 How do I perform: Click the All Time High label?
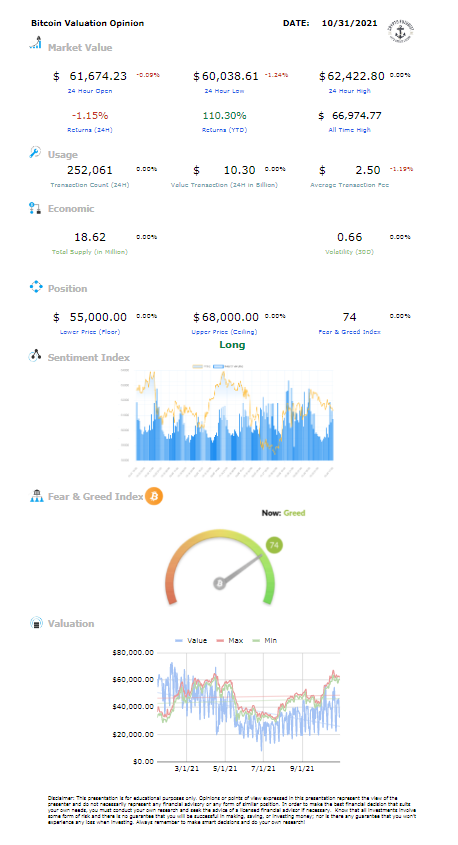point(350,130)
